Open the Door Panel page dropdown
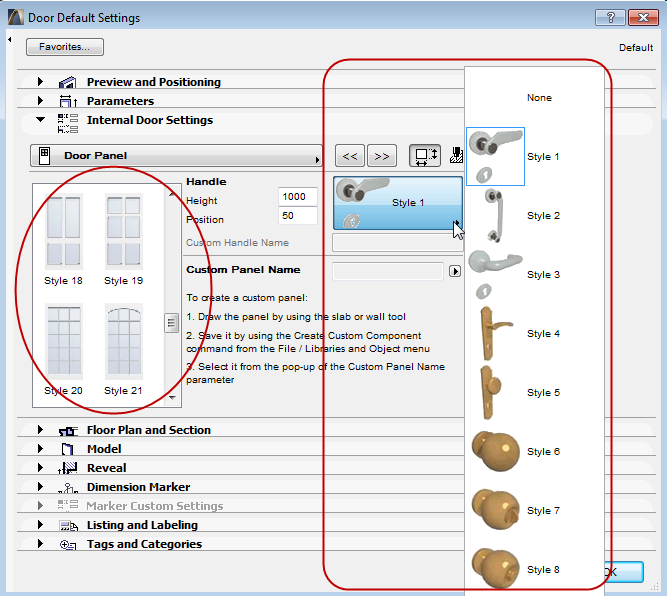This screenshot has height=596, width=667. (176, 156)
